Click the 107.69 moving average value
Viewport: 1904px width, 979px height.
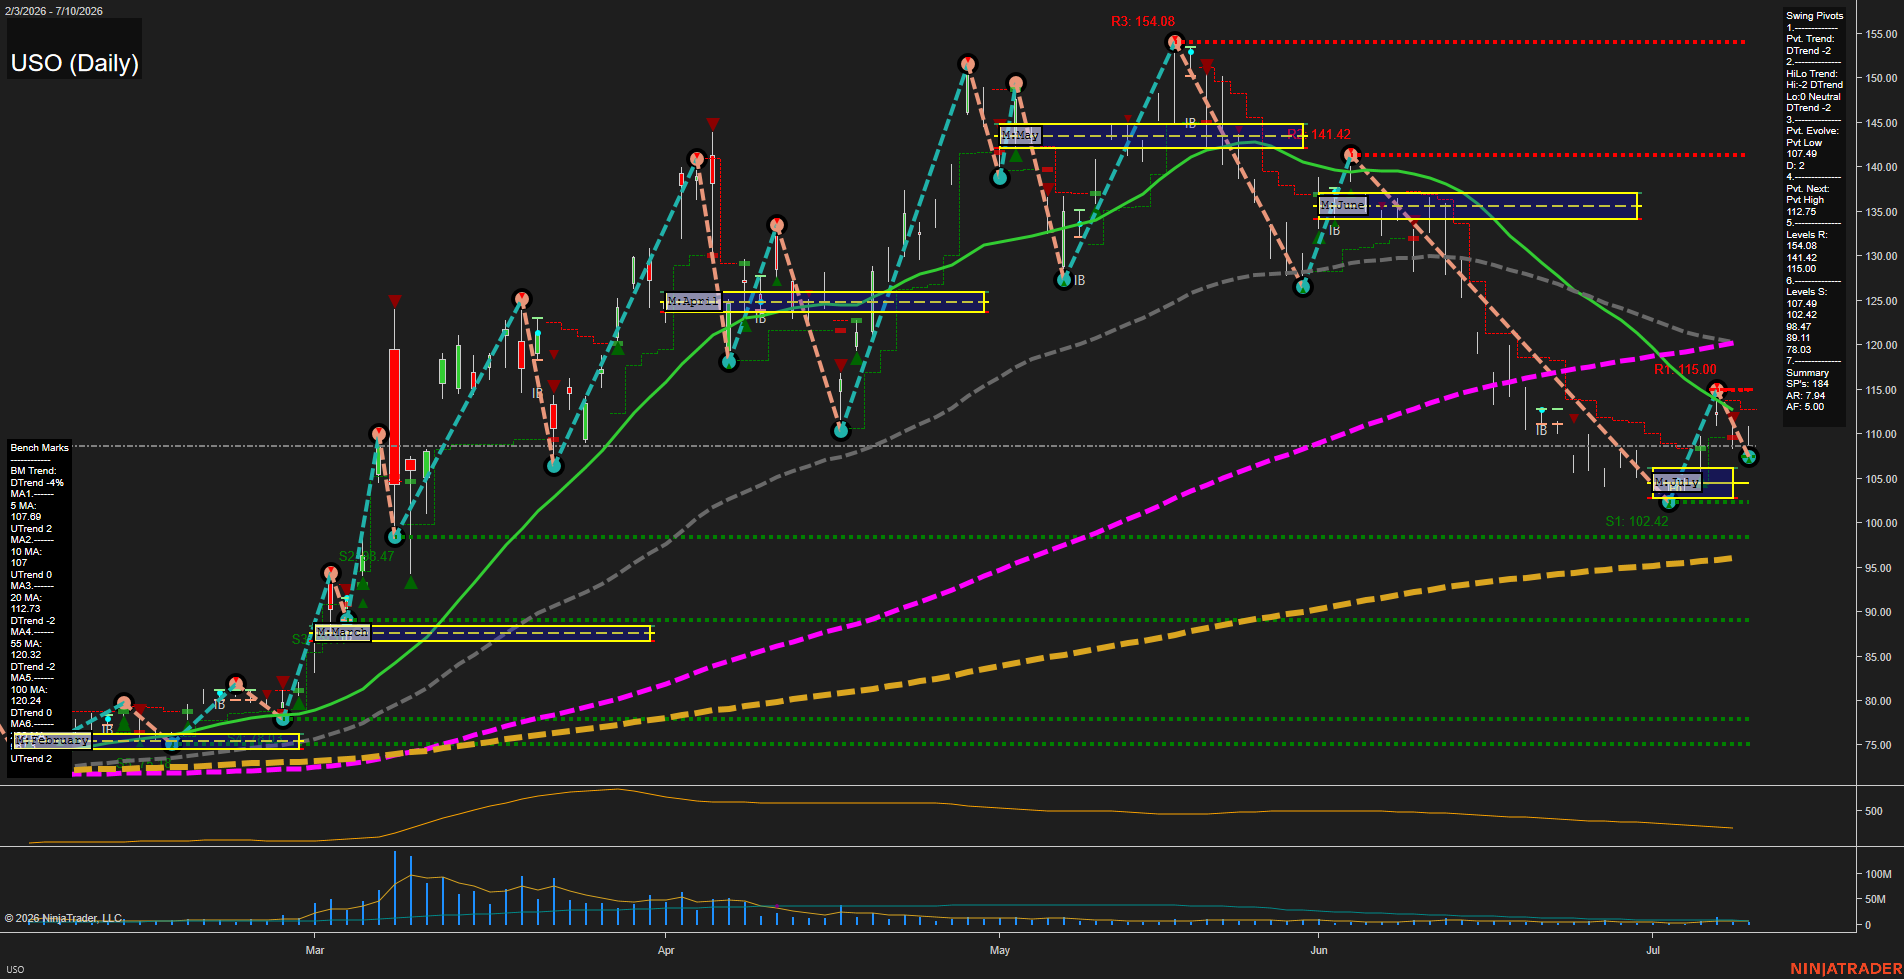[x=26, y=517]
